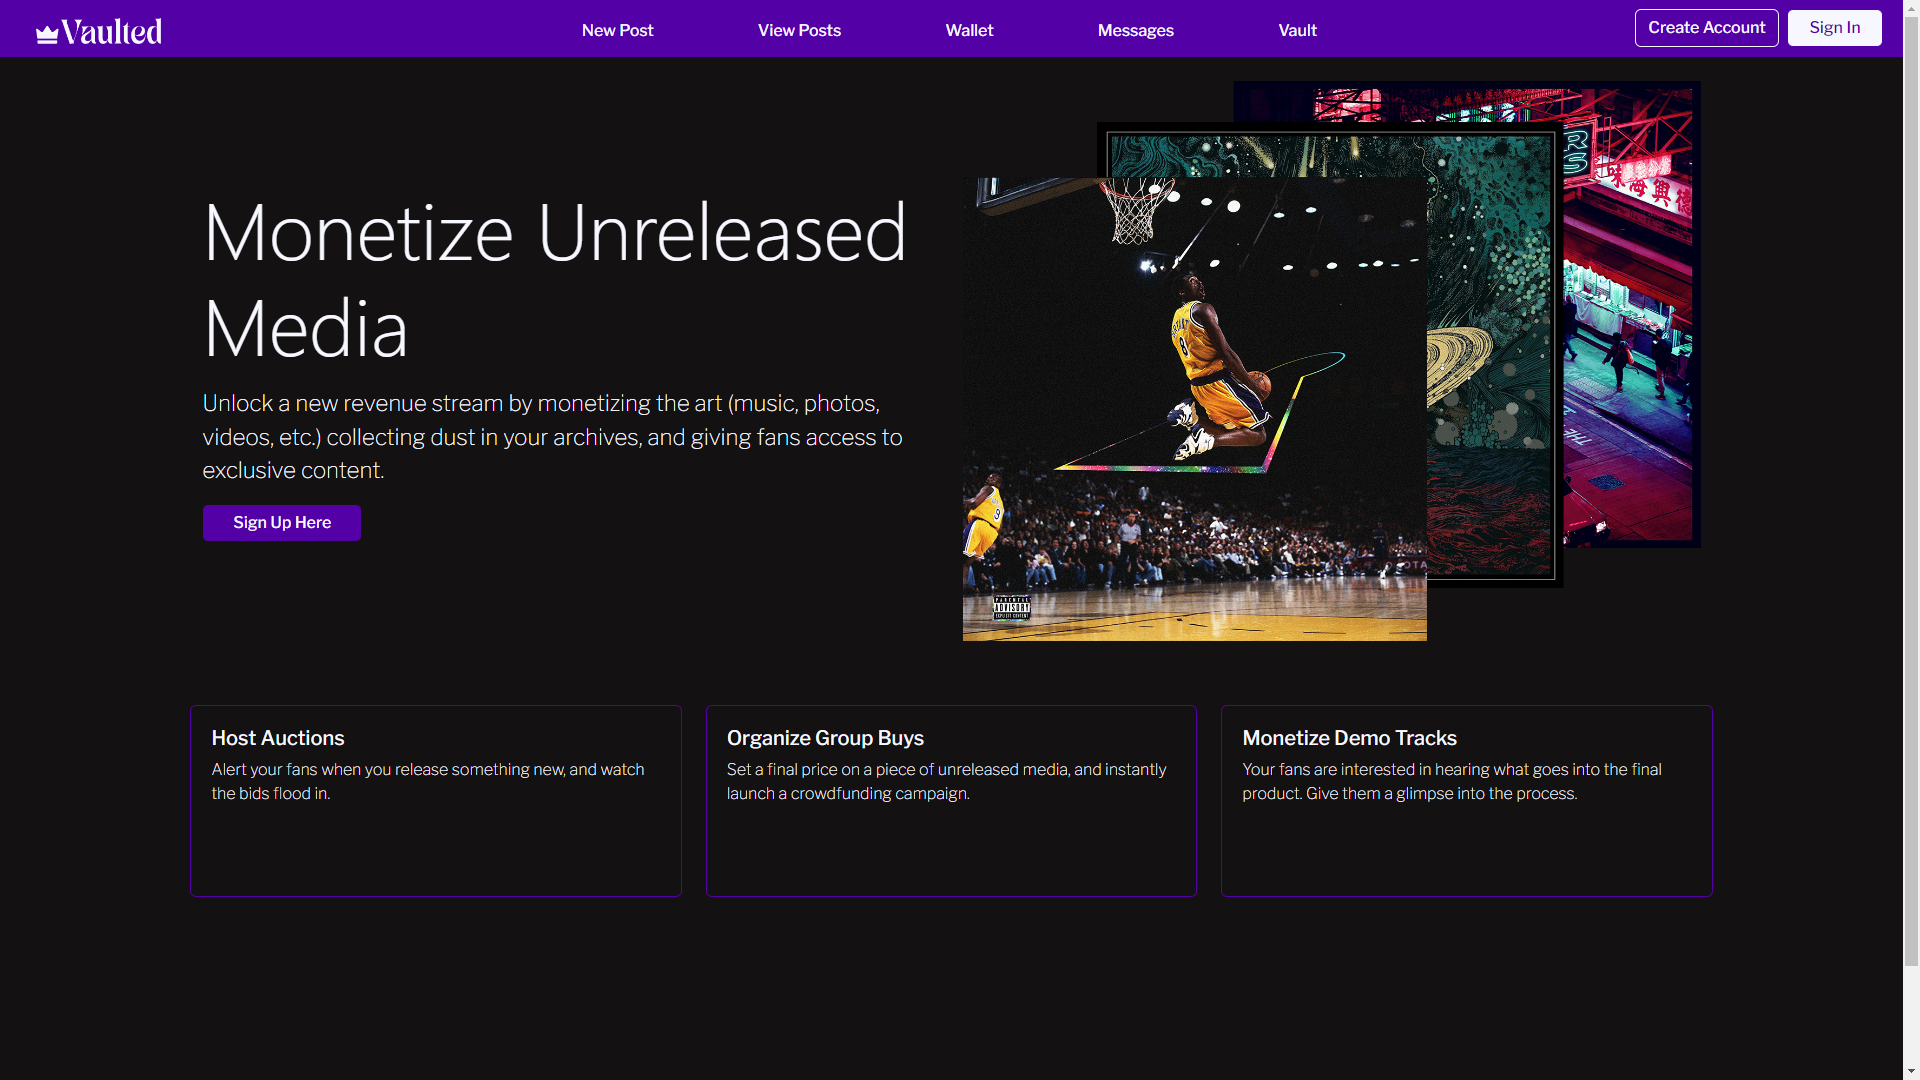1920x1080 pixels.
Task: Click the 'Alert your fans' description text
Action: tap(428, 781)
